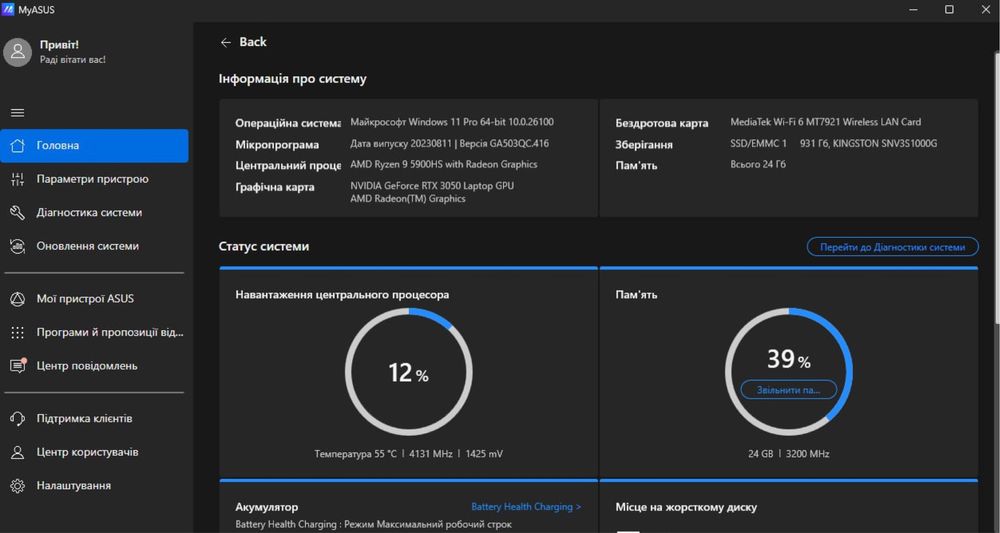This screenshot has height=533, width=1000.
Task: Open Мої пристрої ASUS section
Action: click(94, 299)
